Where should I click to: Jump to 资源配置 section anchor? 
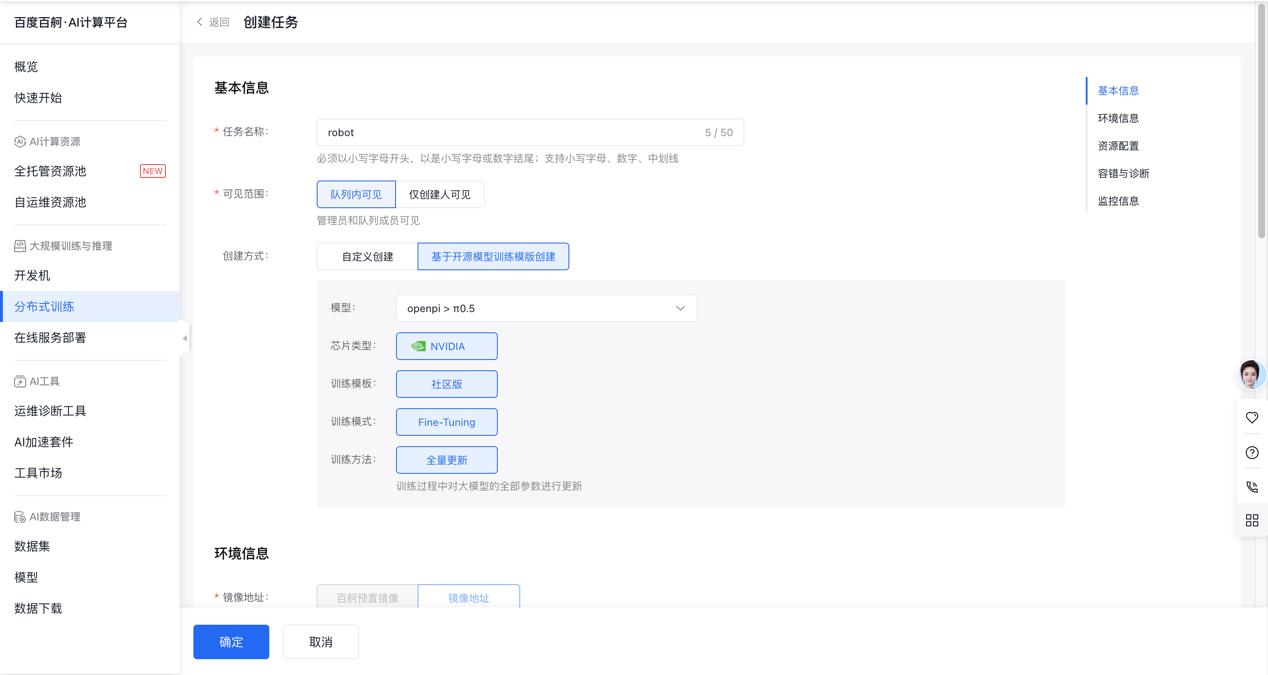point(1118,146)
